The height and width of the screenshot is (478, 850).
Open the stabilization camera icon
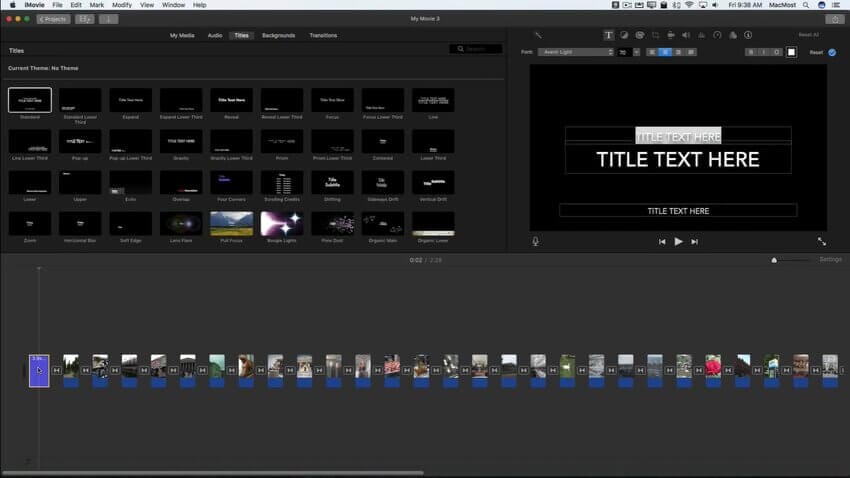(671, 35)
